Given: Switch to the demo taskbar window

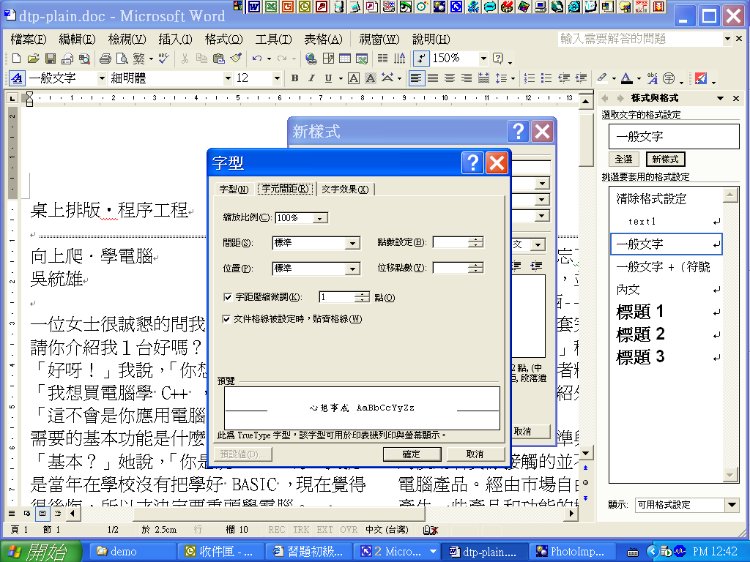Looking at the screenshot, I should 131,551.
